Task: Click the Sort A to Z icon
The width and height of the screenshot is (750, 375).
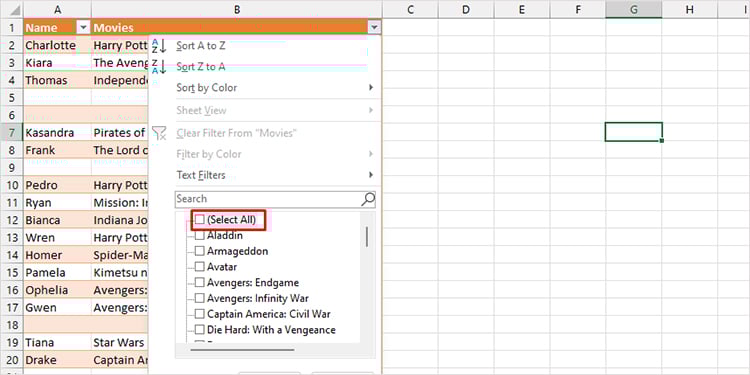Action: 158,46
